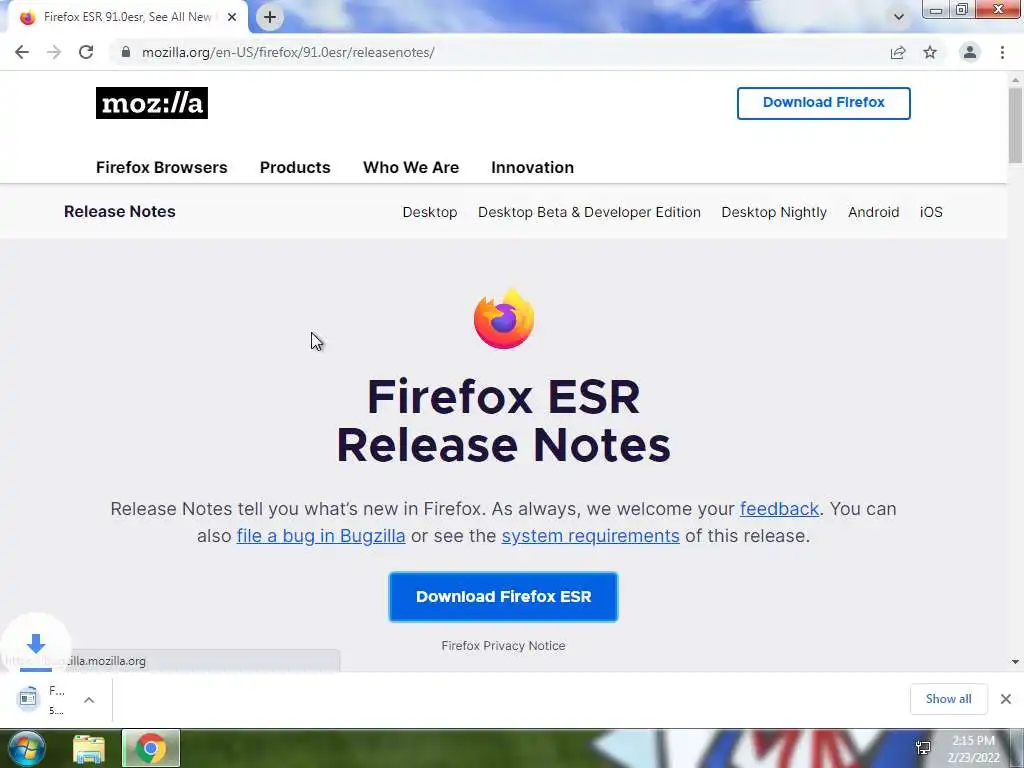This screenshot has width=1024, height=768.
Task: Open the Chrome three-dot menu
Action: coord(1002,52)
